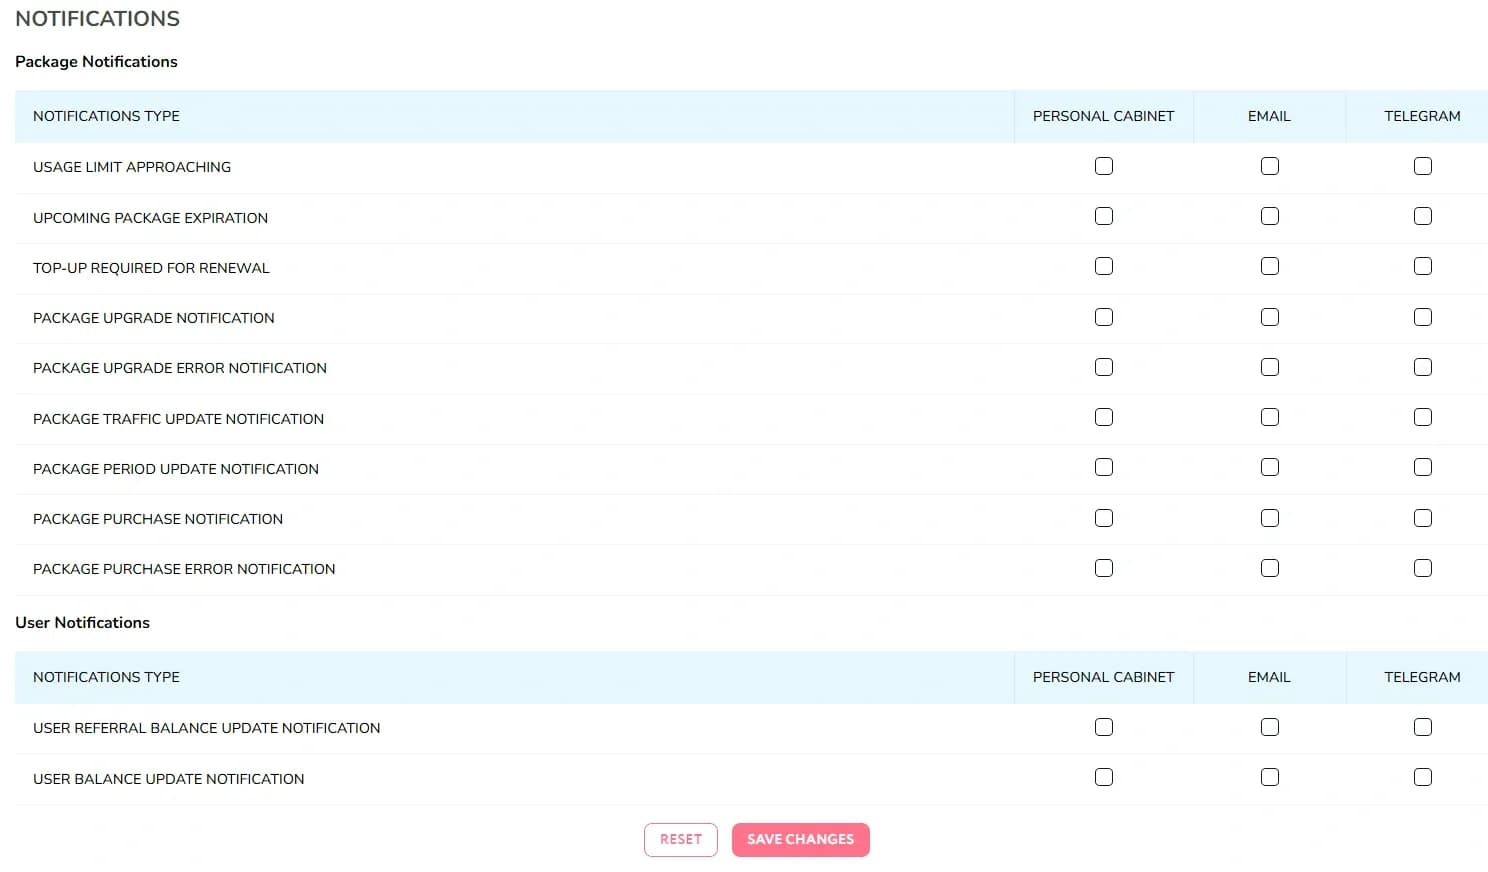Toggle Telegram for Package Upgrade Error Notification
The image size is (1488, 872).
(1423, 367)
